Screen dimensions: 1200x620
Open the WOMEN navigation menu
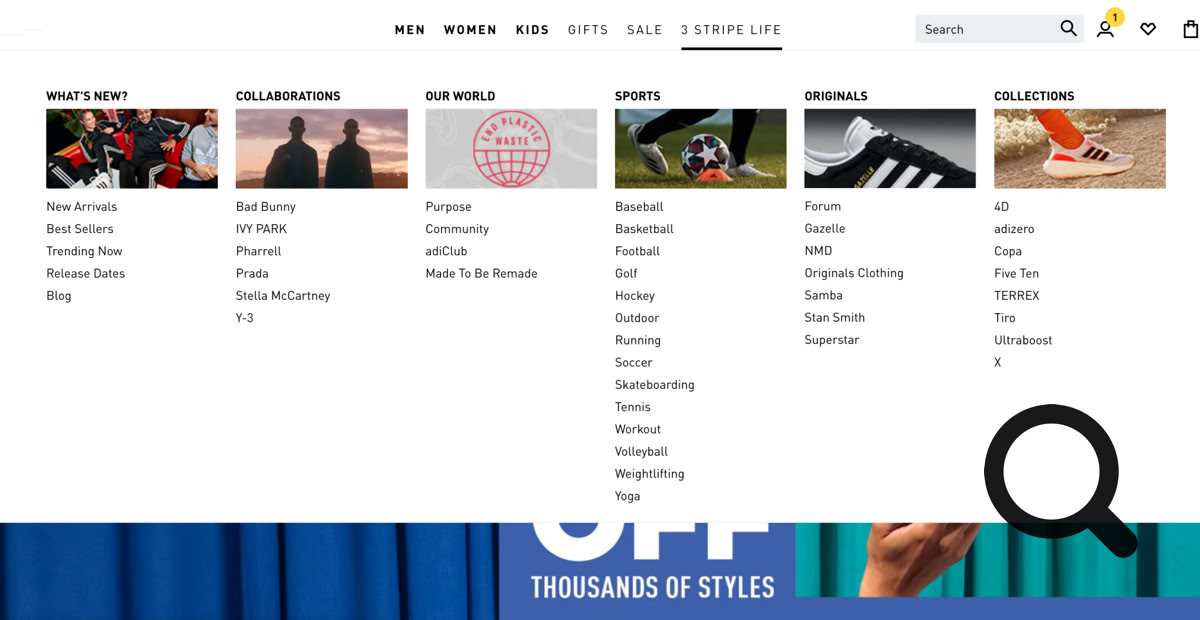470,30
